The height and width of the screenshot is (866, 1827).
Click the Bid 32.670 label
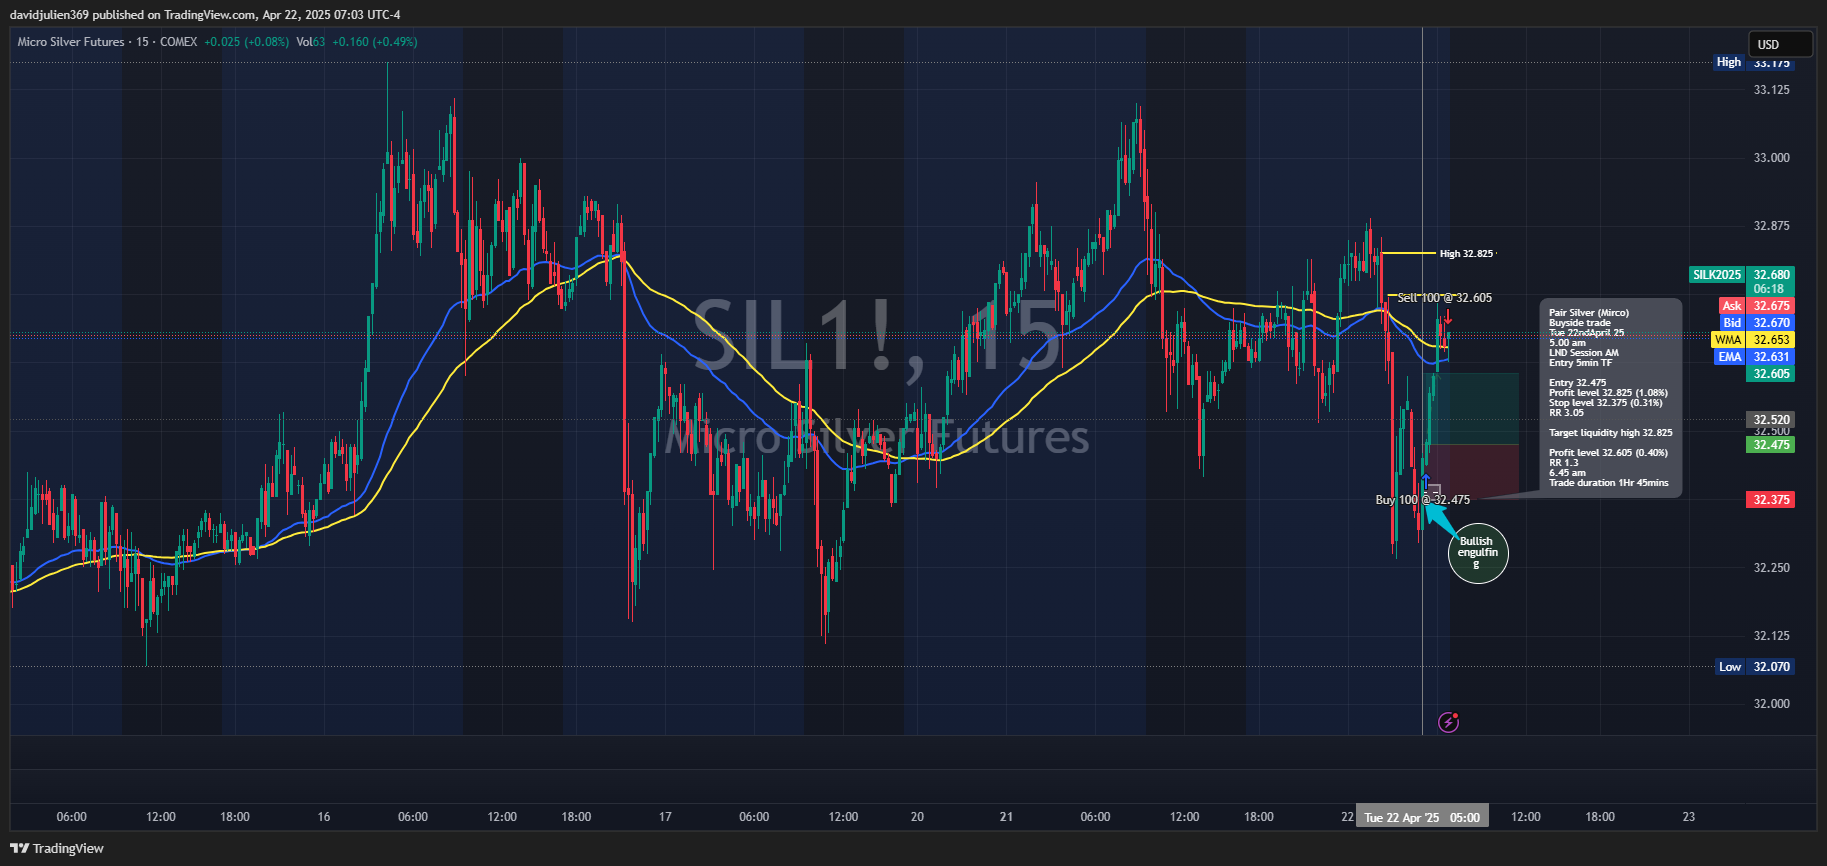tap(1756, 323)
